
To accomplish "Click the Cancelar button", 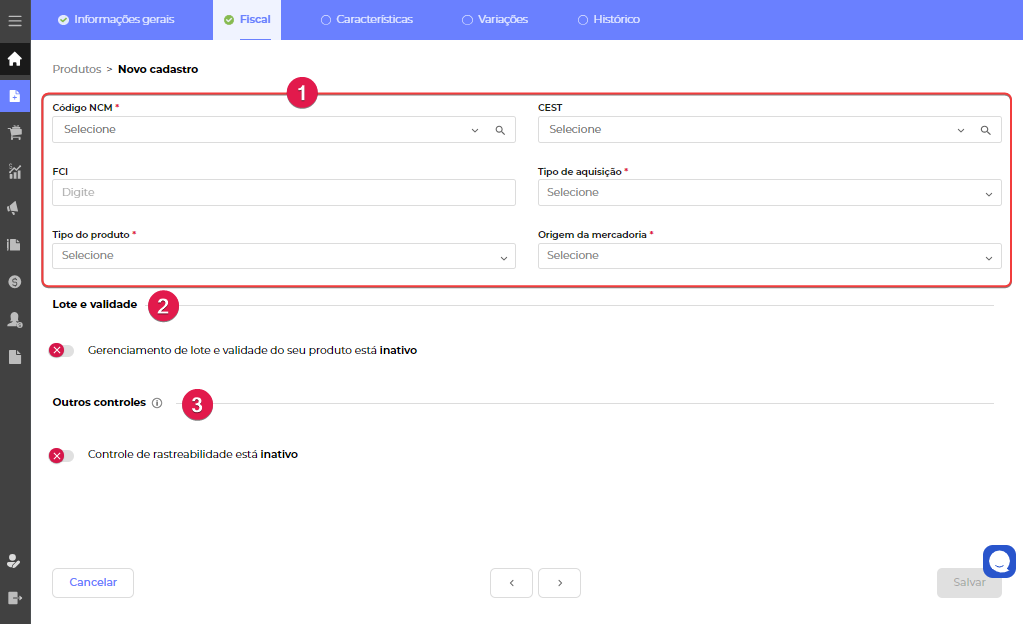I will [93, 582].
